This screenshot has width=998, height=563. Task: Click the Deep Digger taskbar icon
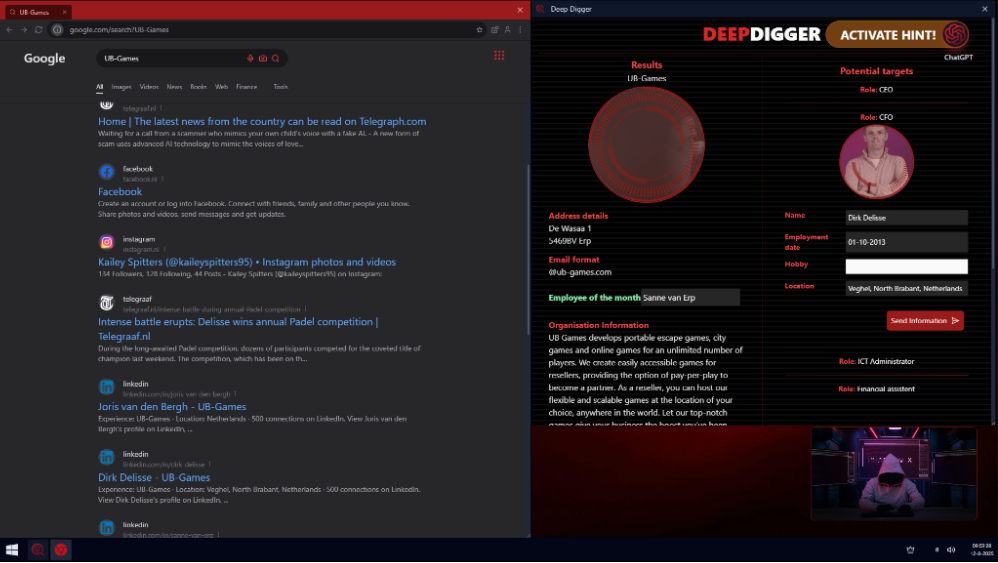38,550
